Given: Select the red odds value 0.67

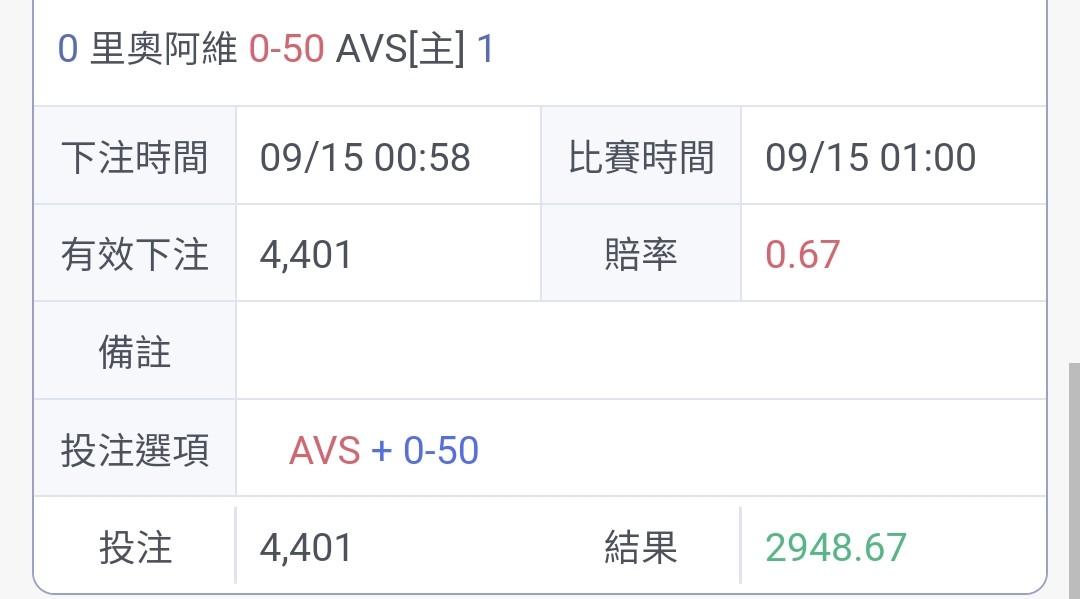Looking at the screenshot, I should (x=802, y=255).
